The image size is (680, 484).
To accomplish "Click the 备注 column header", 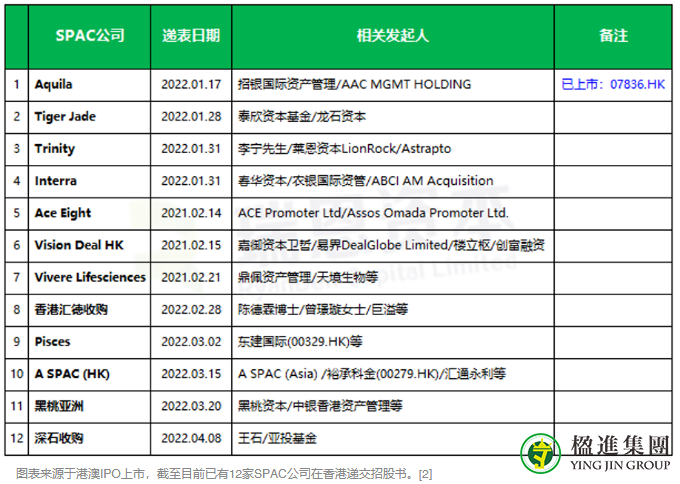I will (613, 36).
